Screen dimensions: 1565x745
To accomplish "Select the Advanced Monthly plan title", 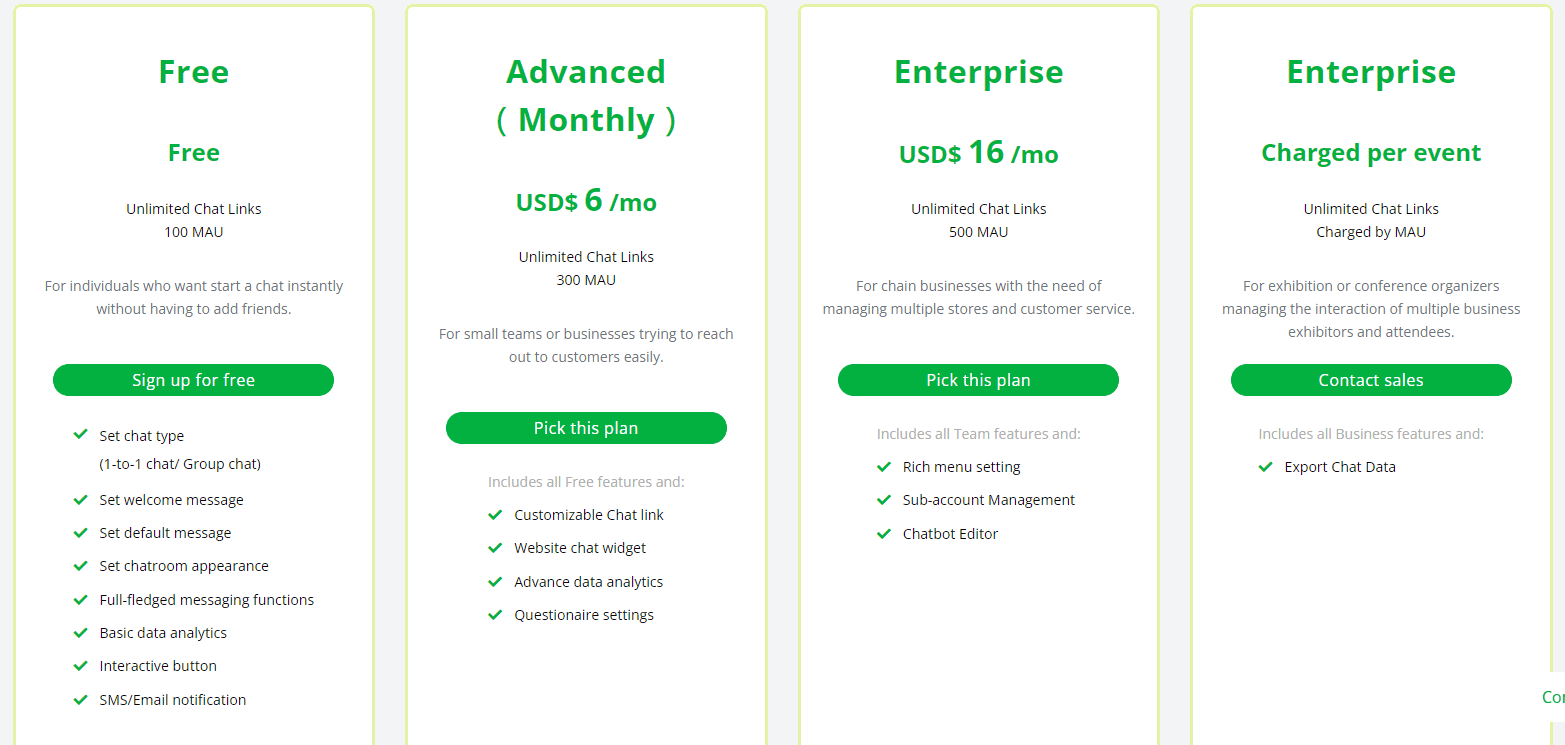I will pyautogui.click(x=586, y=95).
